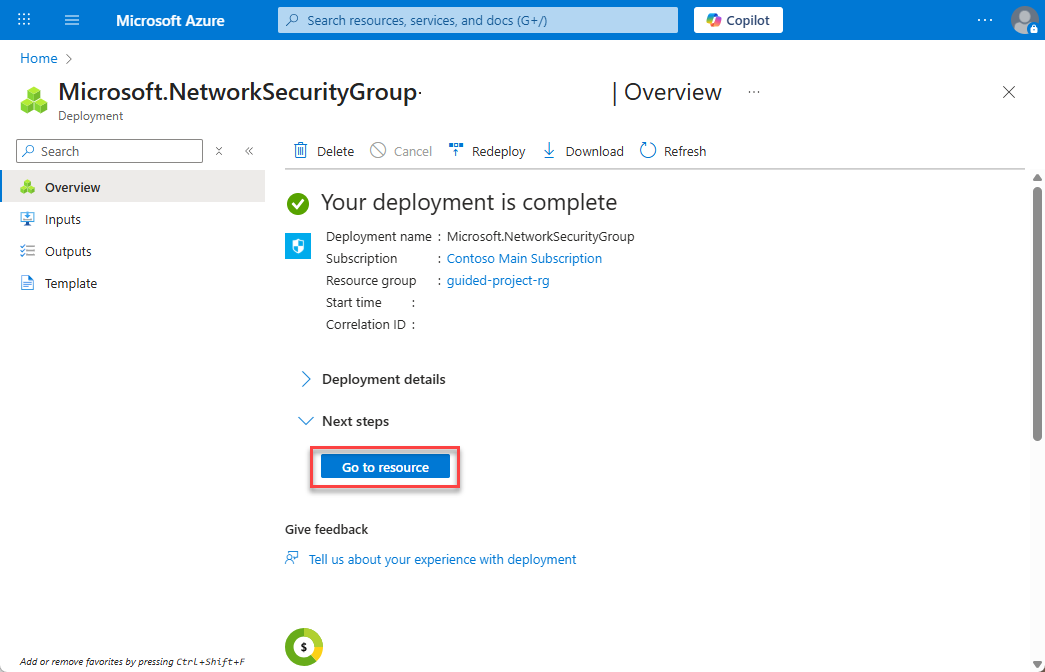The width and height of the screenshot is (1045, 672).
Task: Click the cost management dollar donut icon
Action: coord(305,647)
